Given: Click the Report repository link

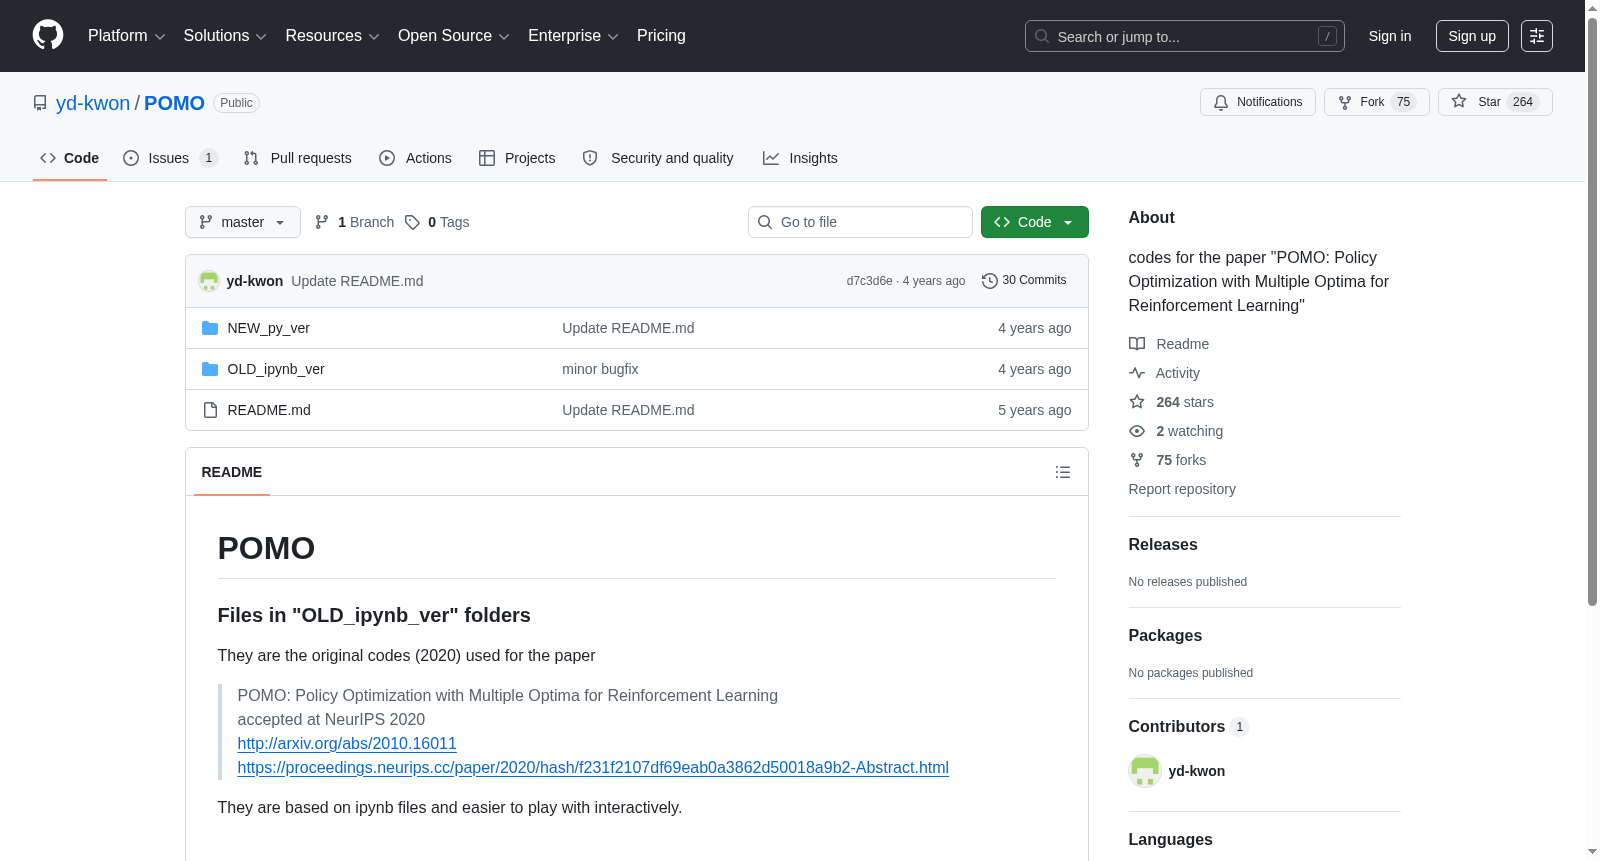Looking at the screenshot, I should click(1182, 489).
